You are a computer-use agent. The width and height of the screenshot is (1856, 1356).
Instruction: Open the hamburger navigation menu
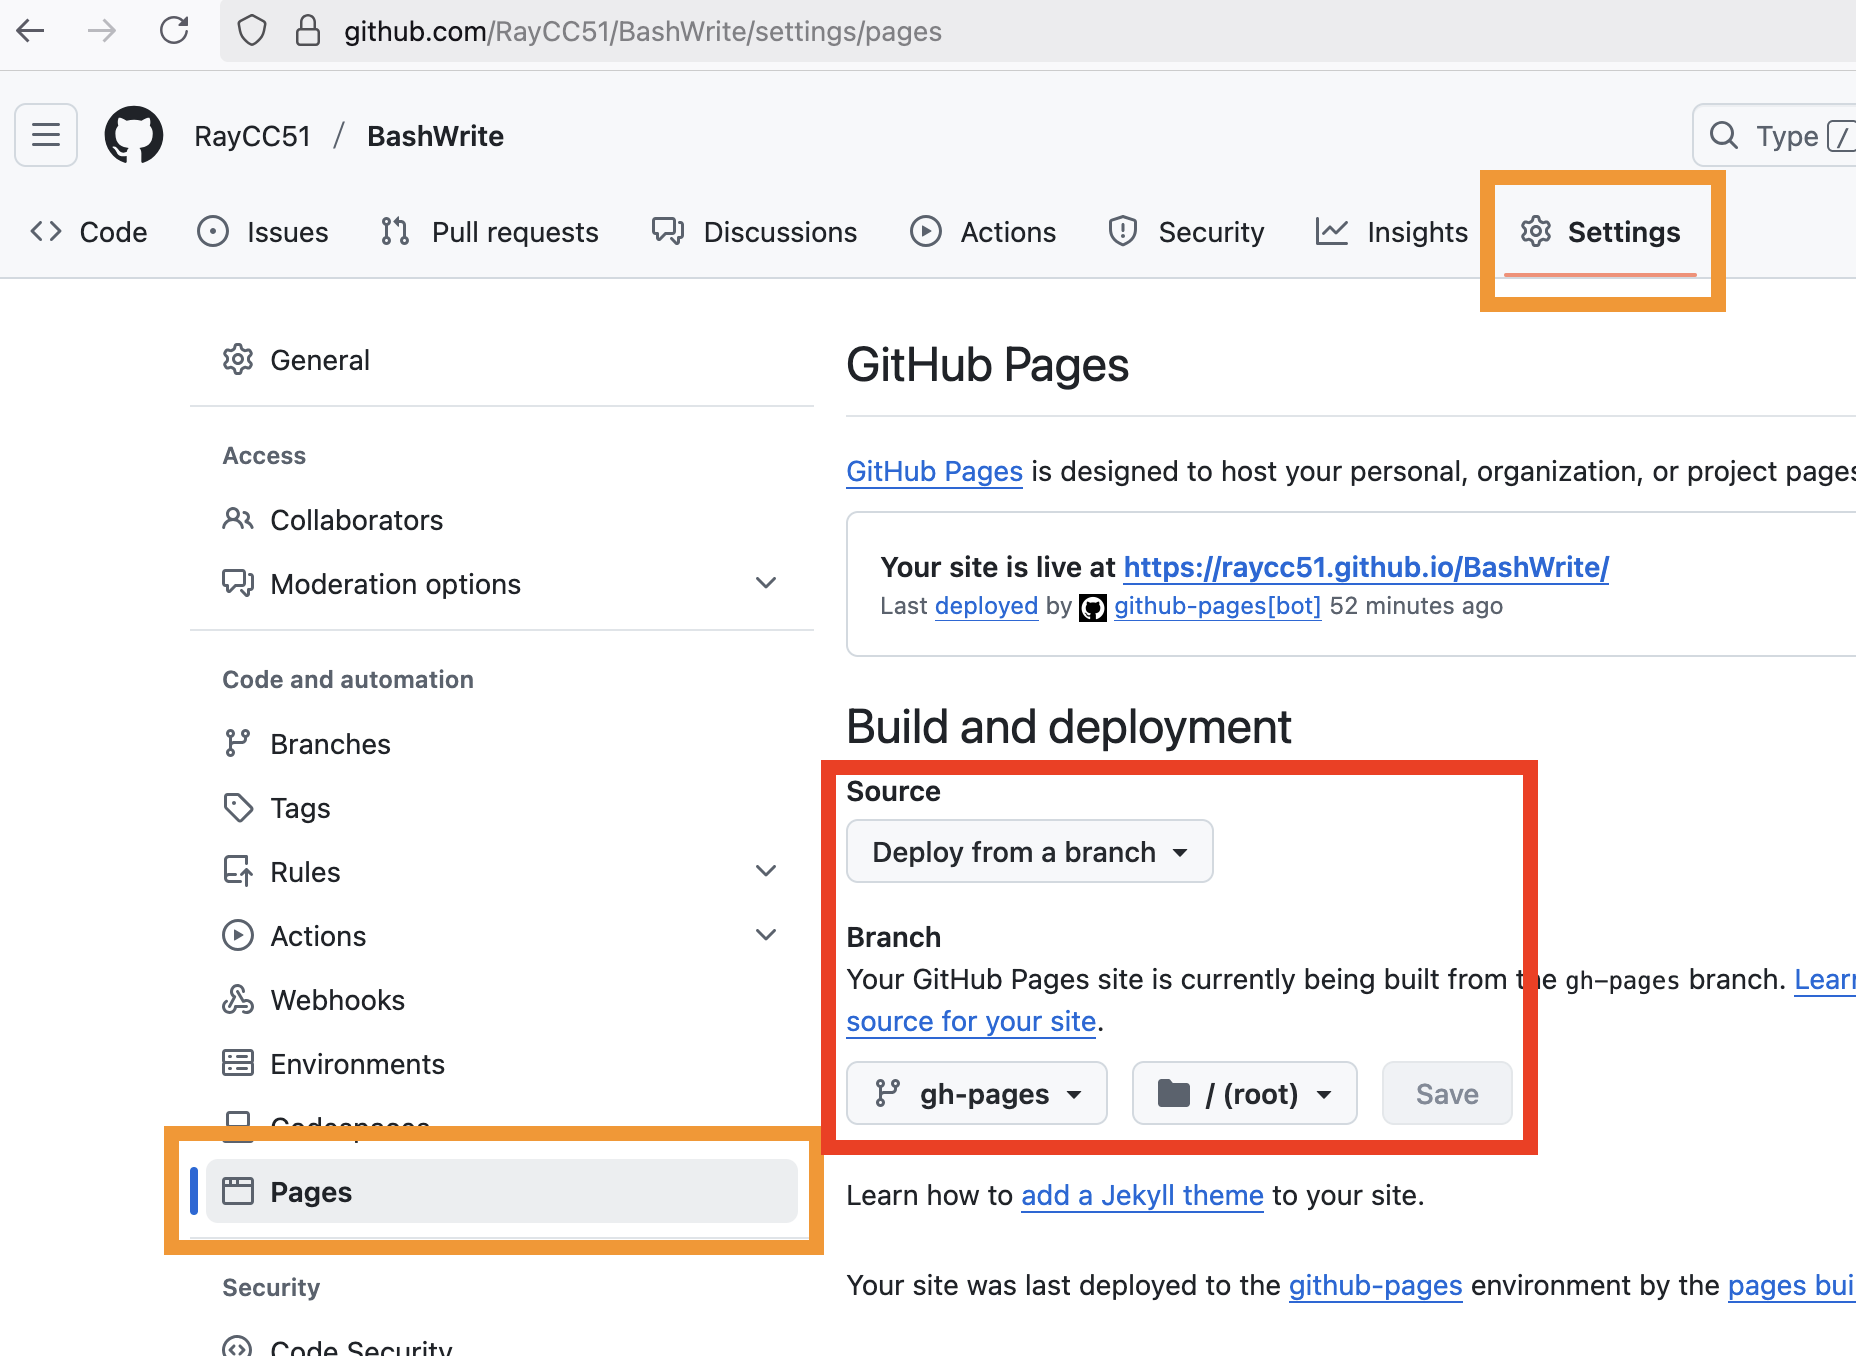pos(46,135)
